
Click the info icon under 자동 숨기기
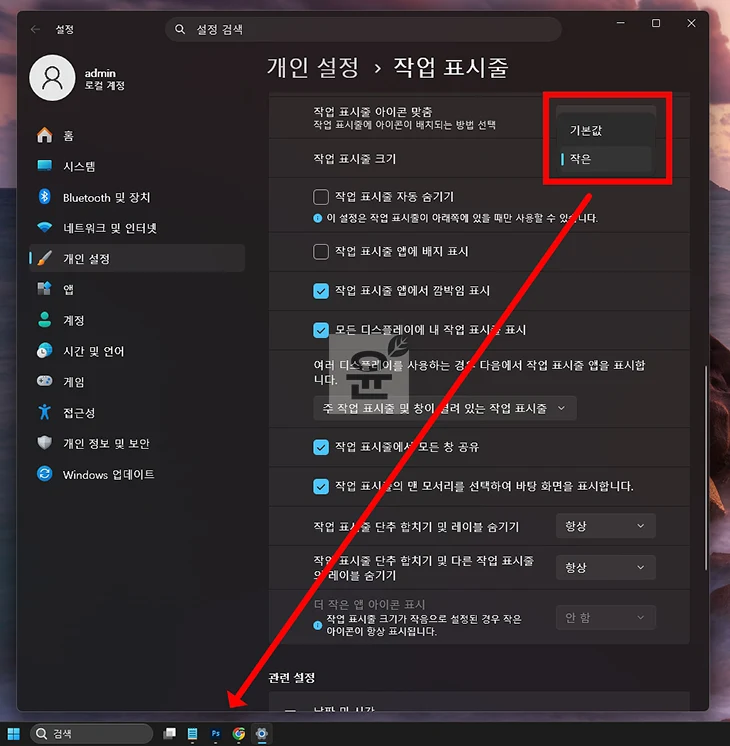coord(317,218)
